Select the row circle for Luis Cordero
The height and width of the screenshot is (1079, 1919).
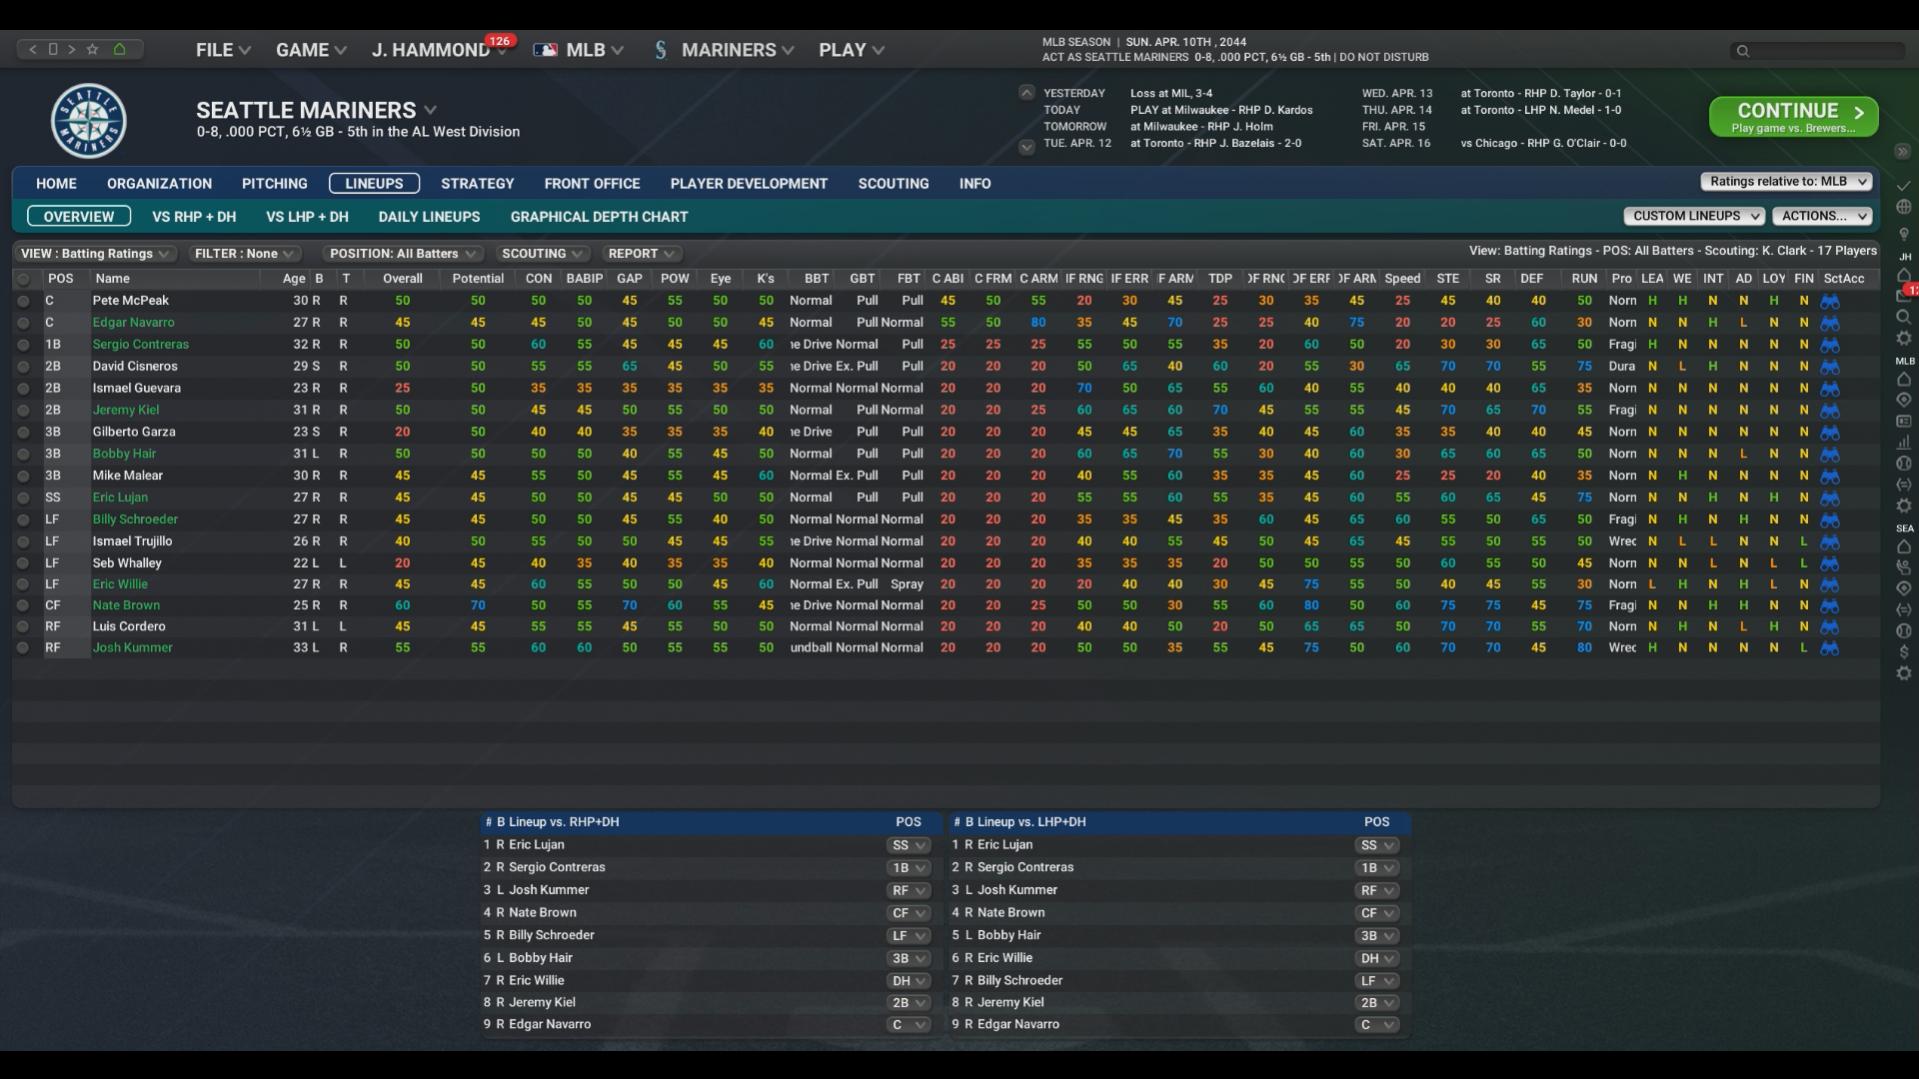click(23, 627)
